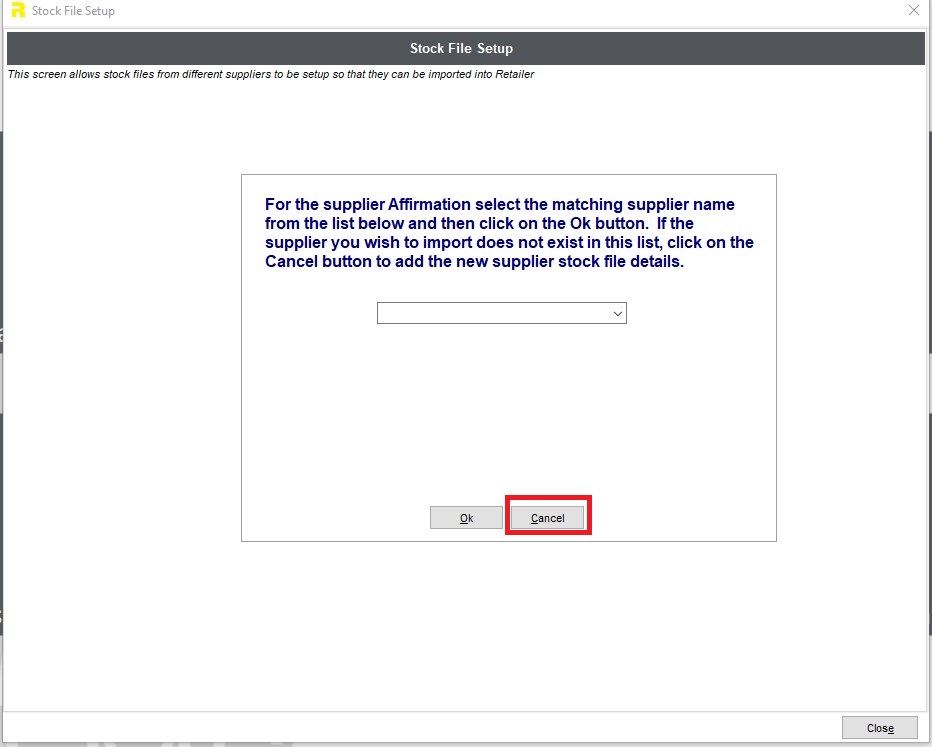Open the matching supplier name dropdown
The image size is (932, 747).
coord(501,314)
